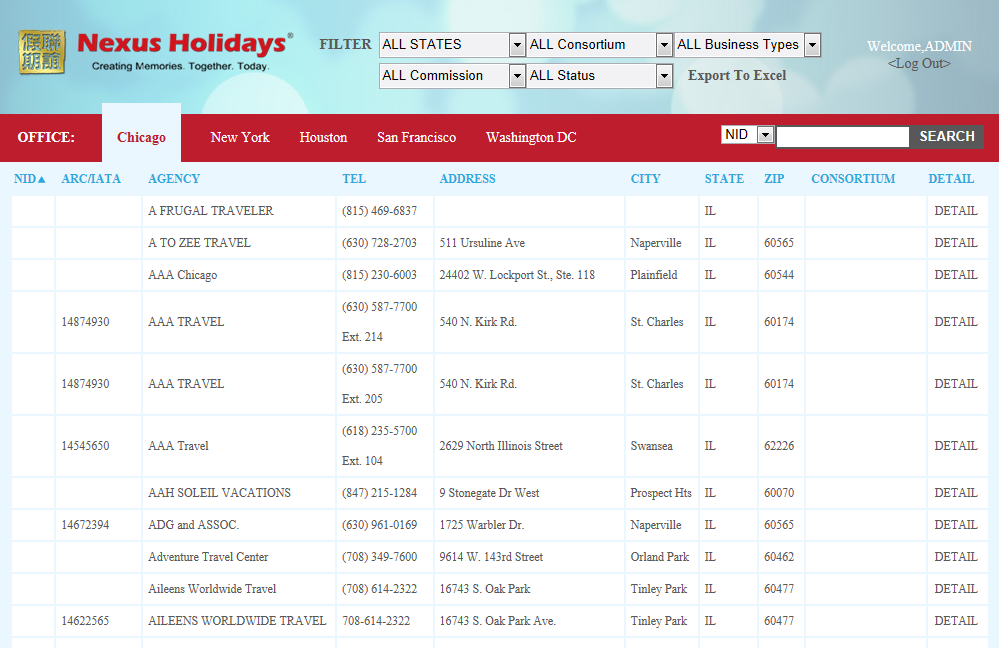This screenshot has height=648, width=999.
Task: Click agency name A FRUGAL TRAVELER
Action: pos(211,211)
